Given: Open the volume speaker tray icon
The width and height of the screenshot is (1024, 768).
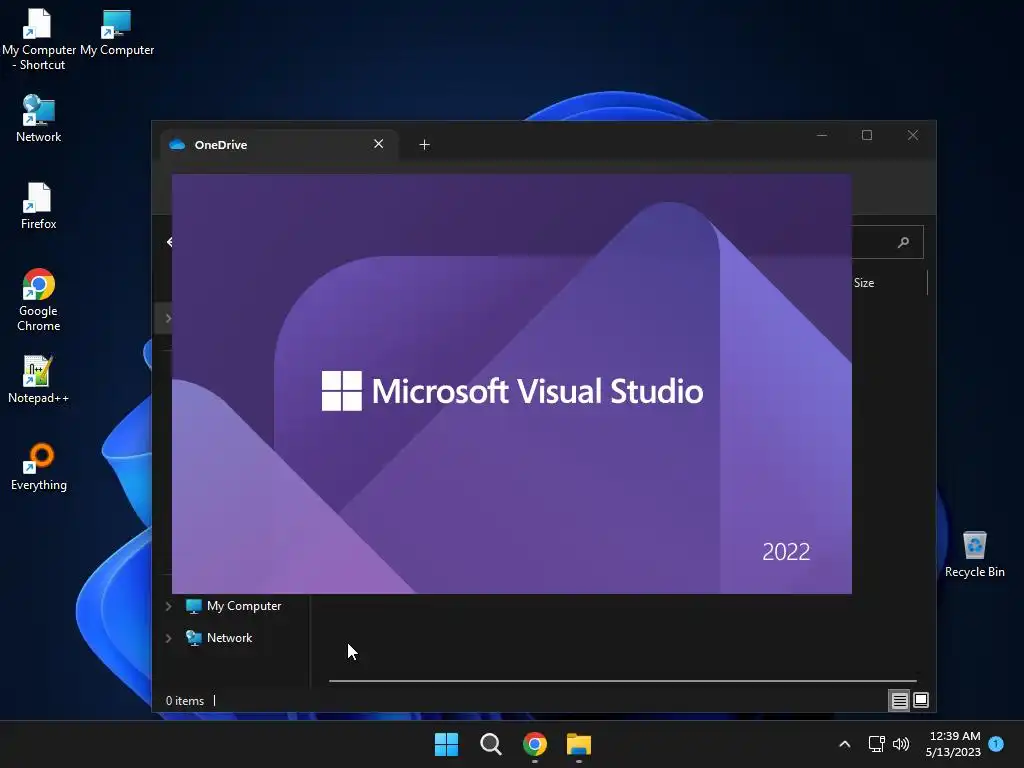Looking at the screenshot, I should [x=901, y=744].
